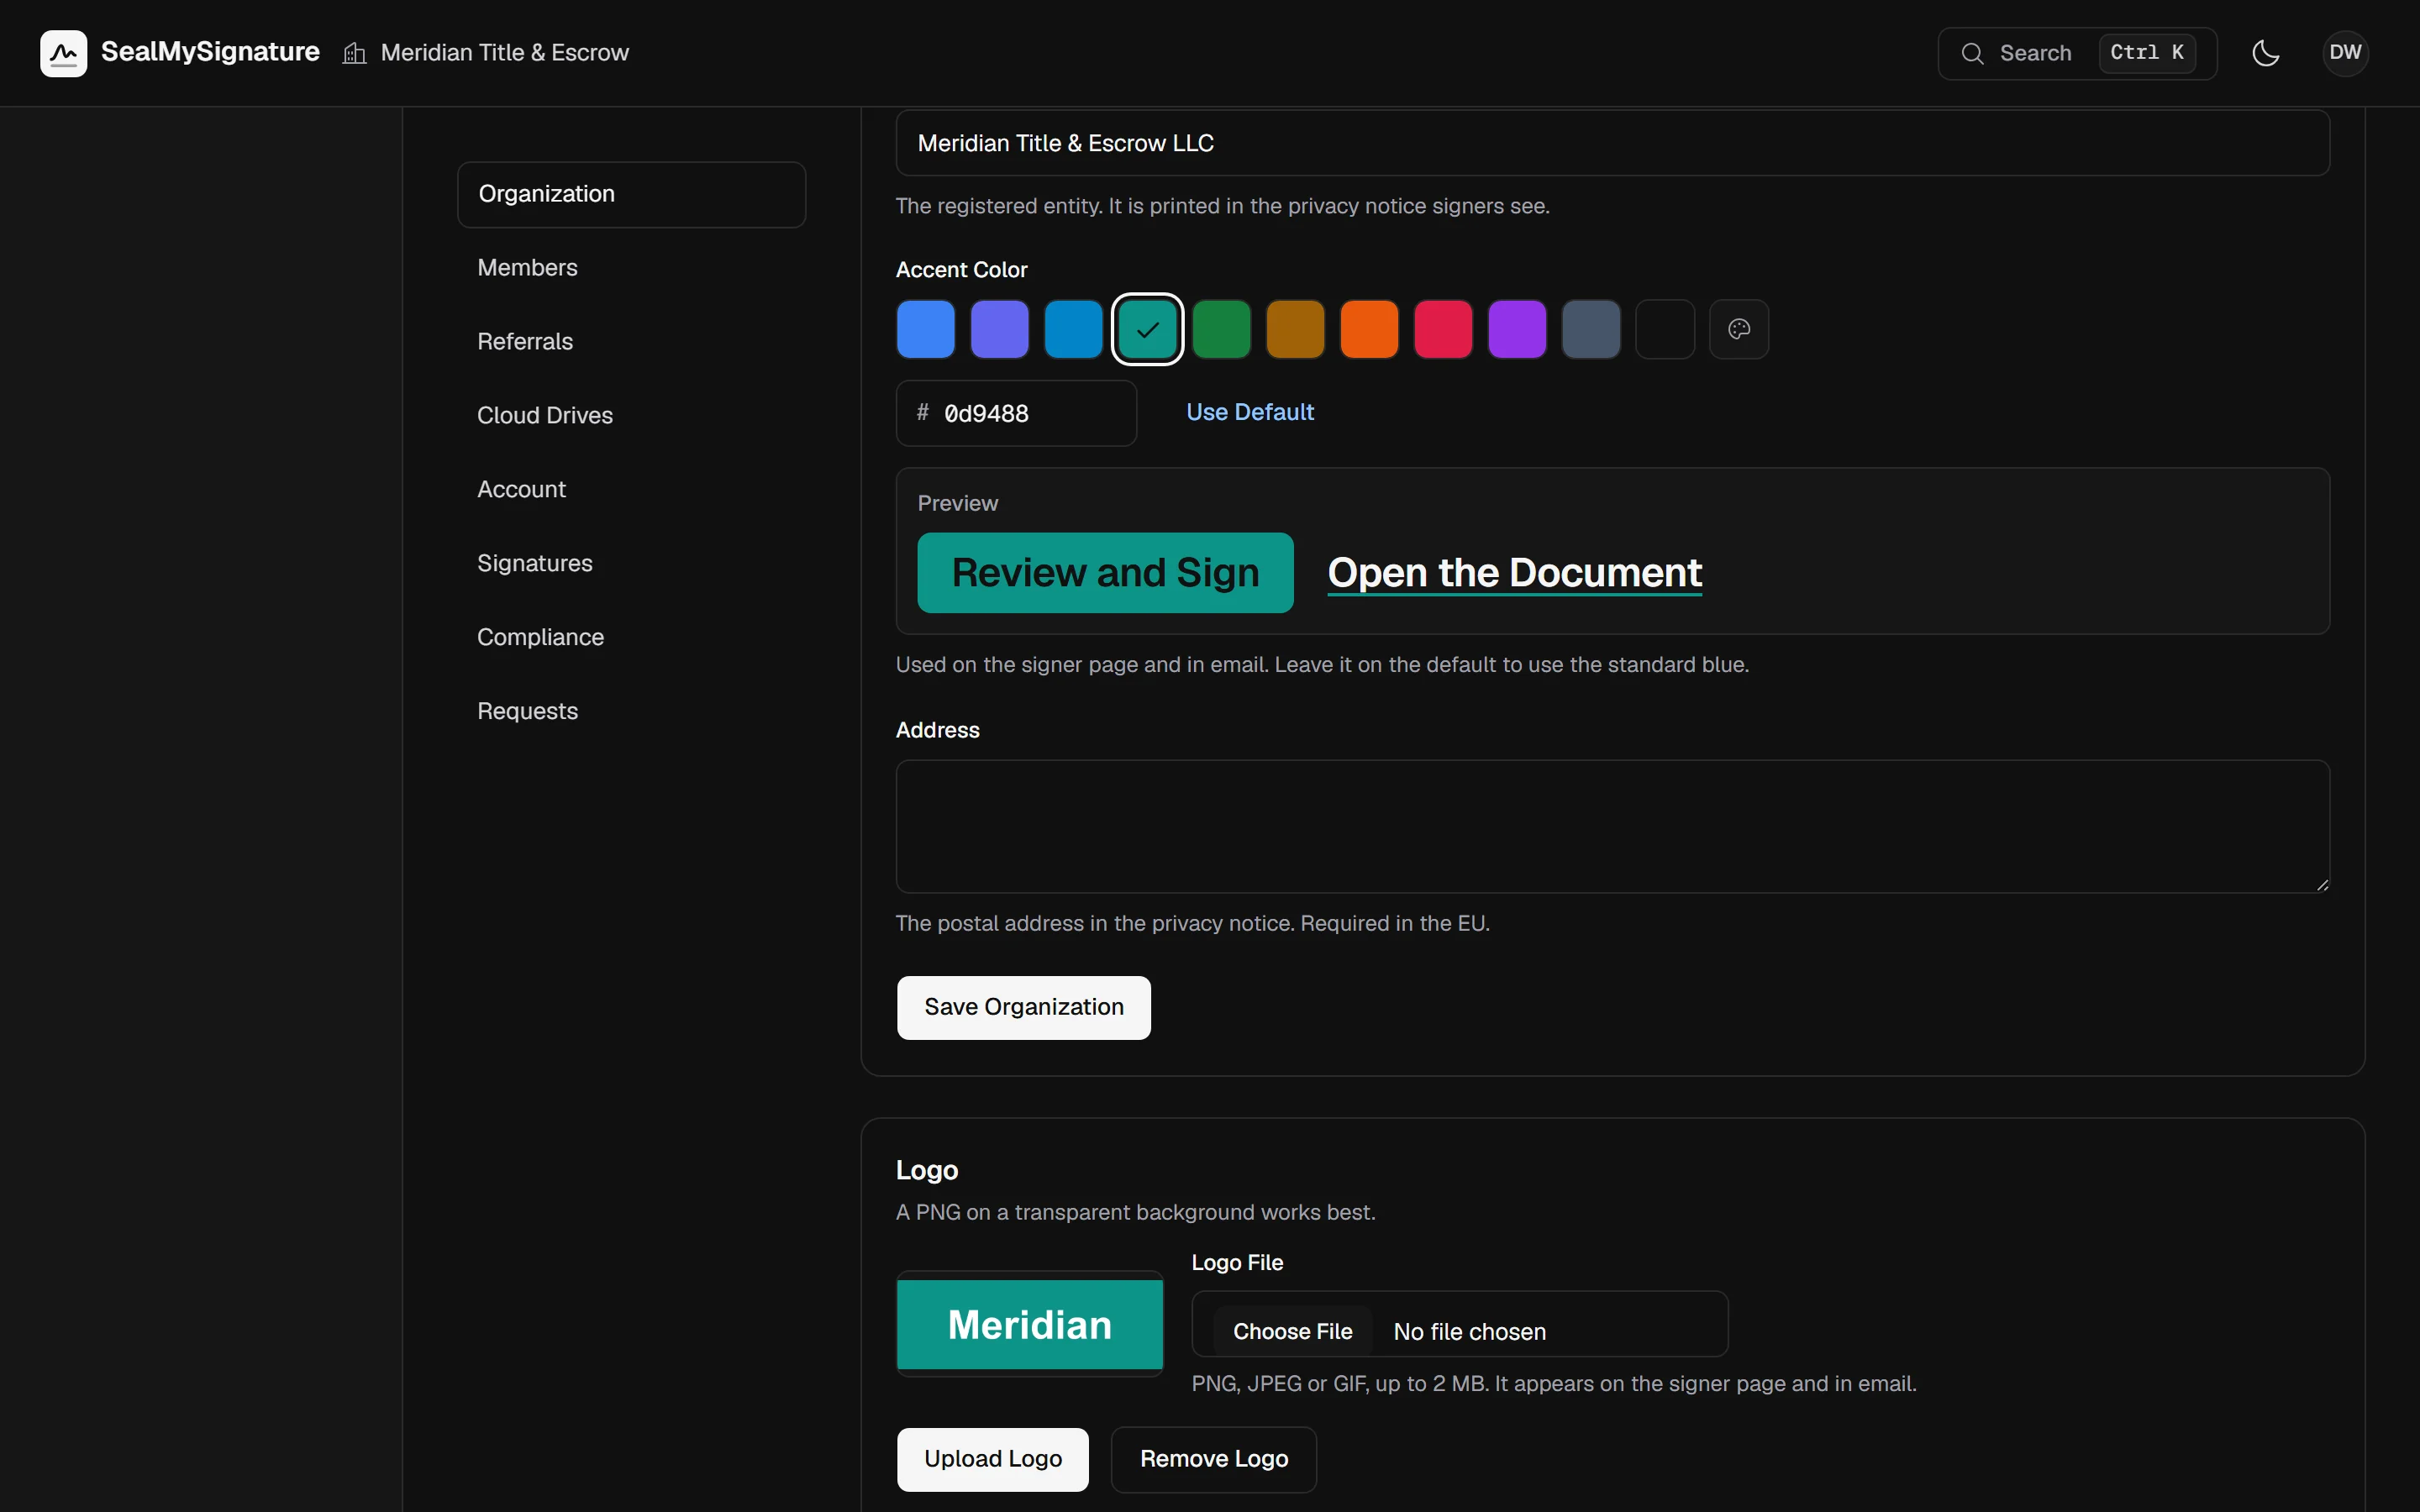2420x1512 pixels.
Task: Pick the sky blue accent swatch
Action: (1074, 329)
